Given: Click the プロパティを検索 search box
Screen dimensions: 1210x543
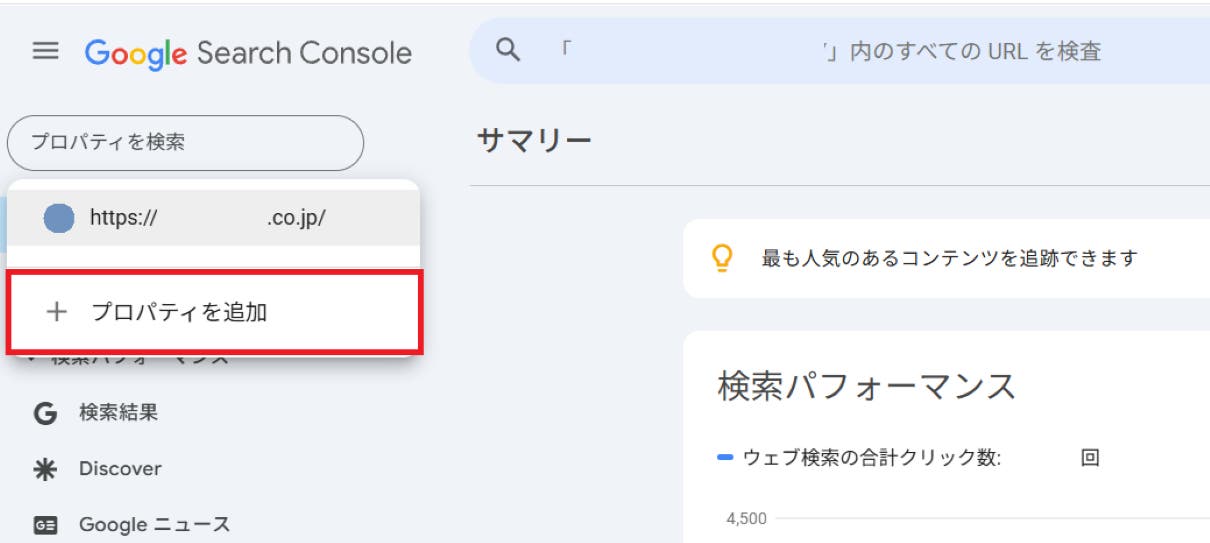Looking at the screenshot, I should click(x=185, y=143).
